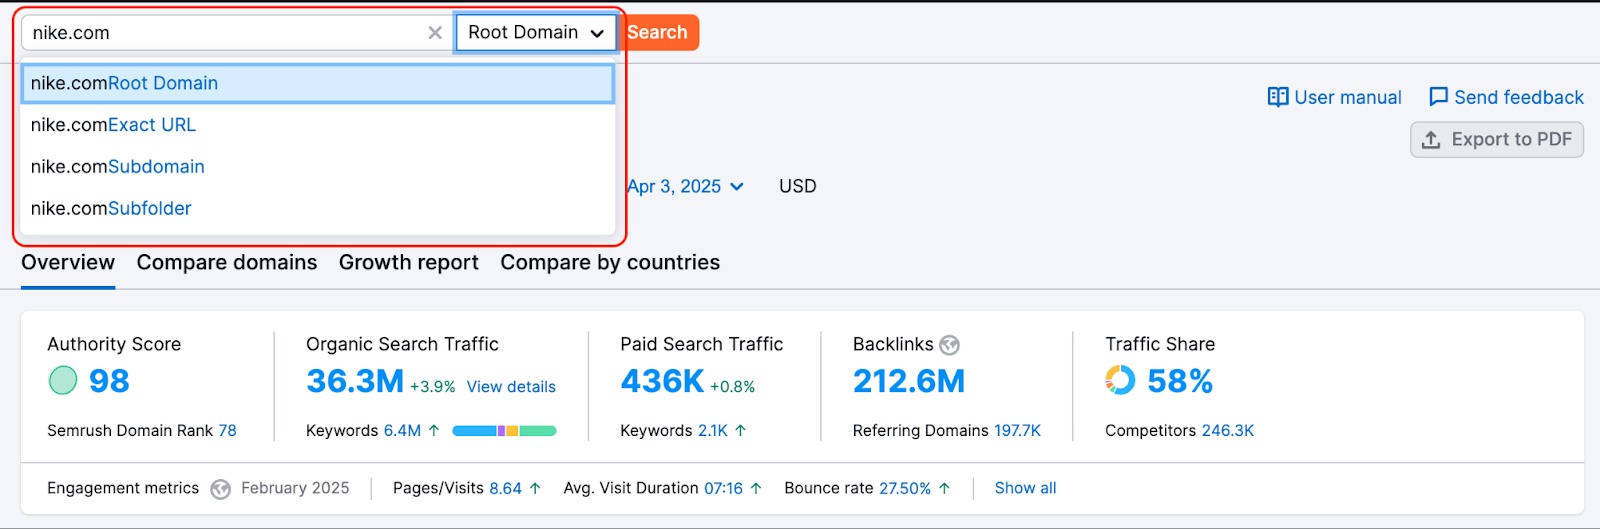Click the Send feedback speech bubble icon

pos(1438,97)
